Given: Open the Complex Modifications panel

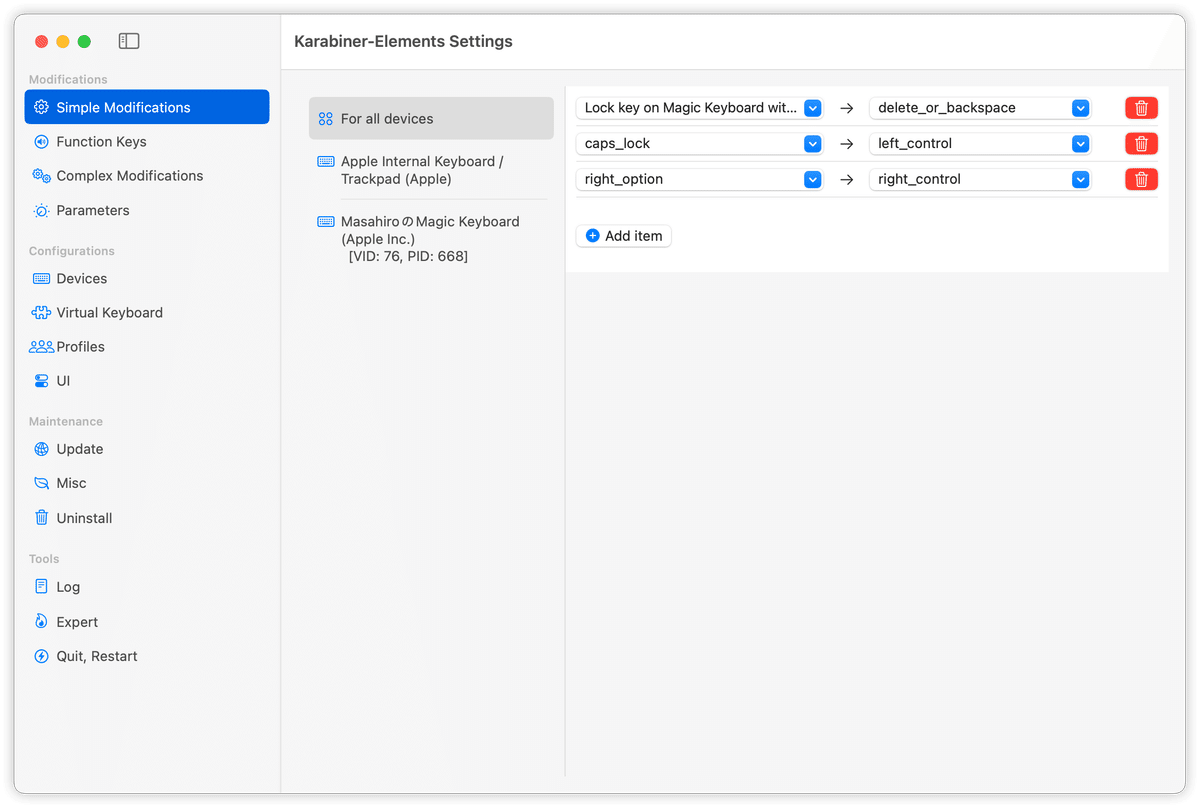Looking at the screenshot, I should [129, 175].
